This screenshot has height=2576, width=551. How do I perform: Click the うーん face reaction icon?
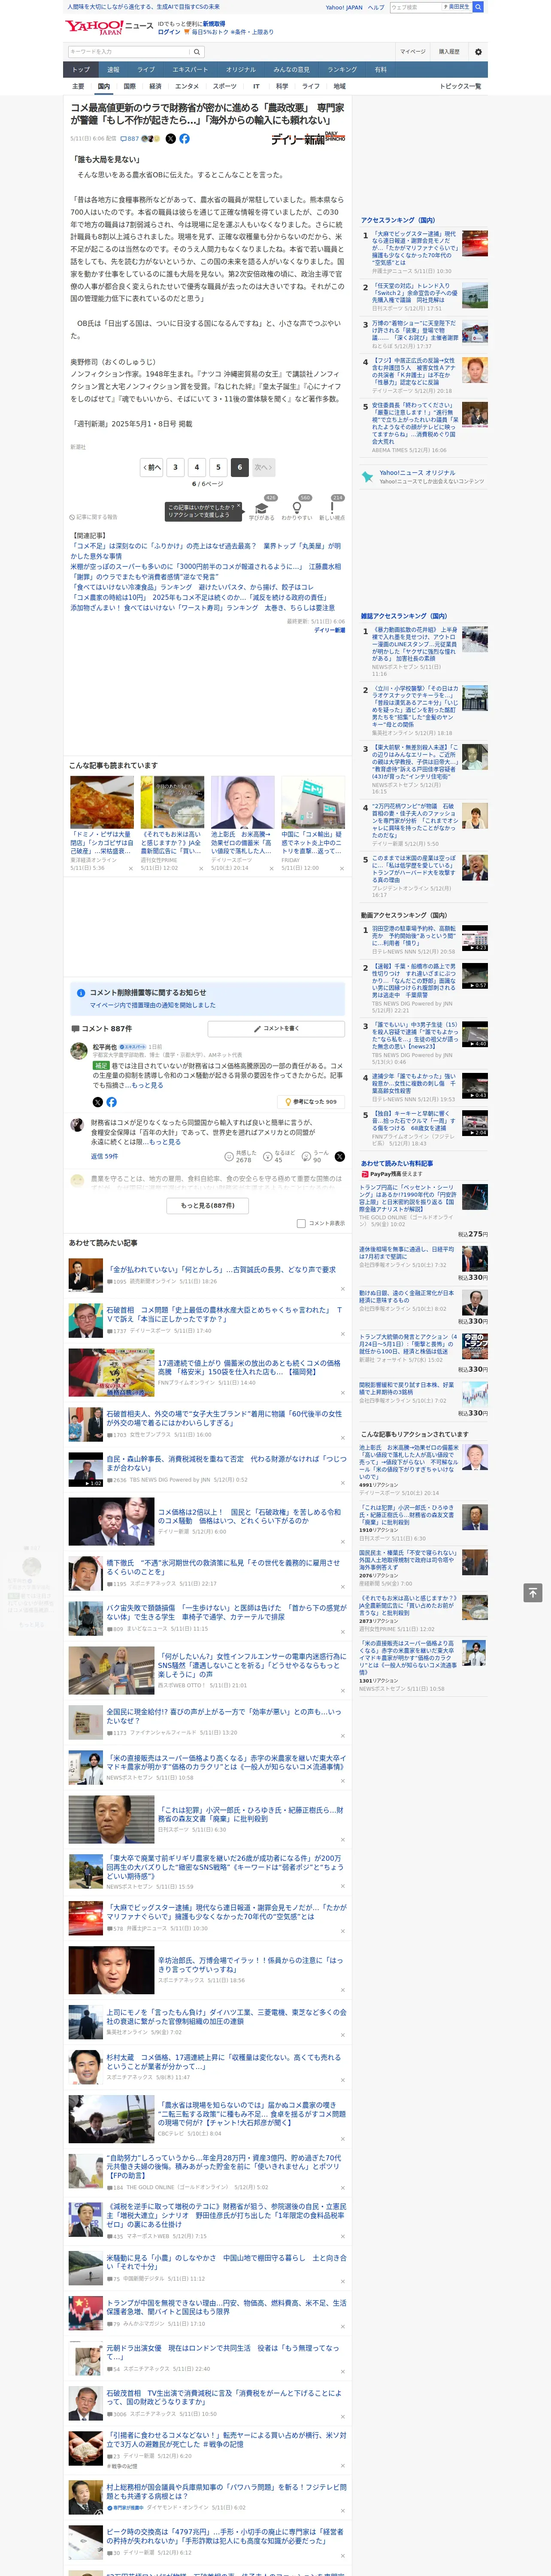(306, 1156)
